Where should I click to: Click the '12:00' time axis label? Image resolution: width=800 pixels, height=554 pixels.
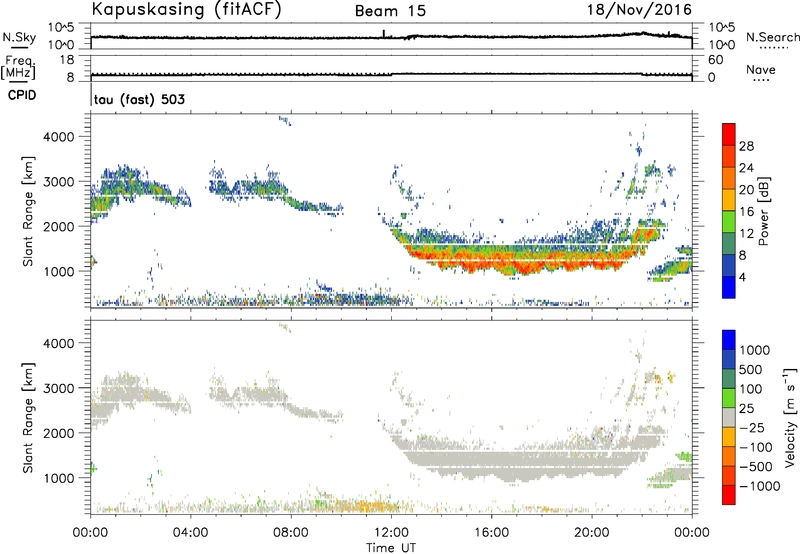tap(391, 533)
